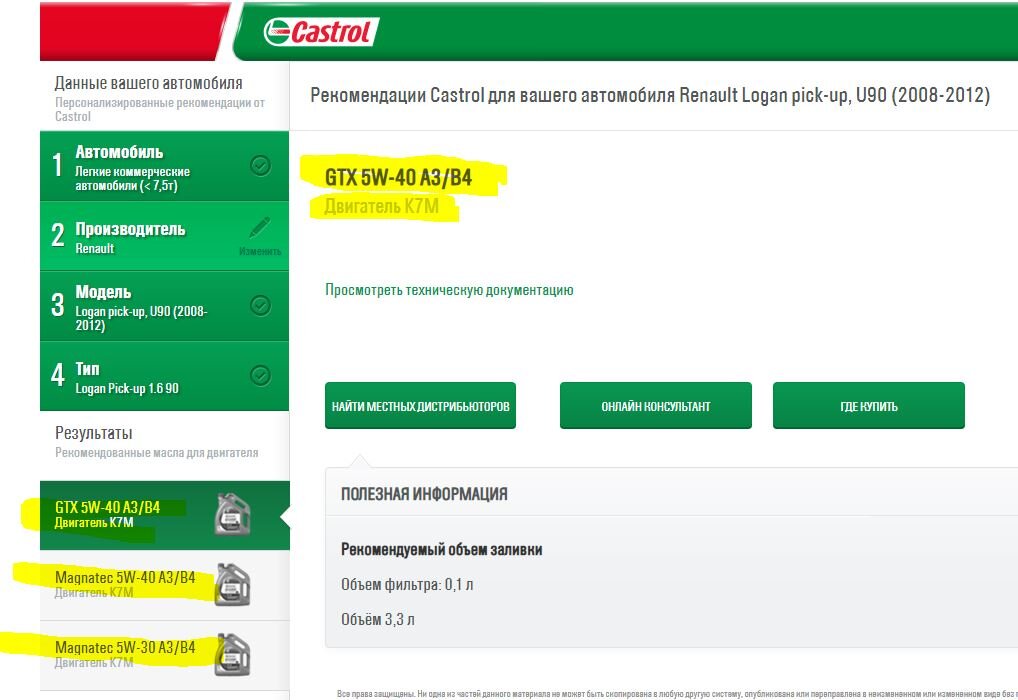Viewport: 1018px width, 700px height.
Task: Click Онлайн консультант button
Action: (x=656, y=406)
